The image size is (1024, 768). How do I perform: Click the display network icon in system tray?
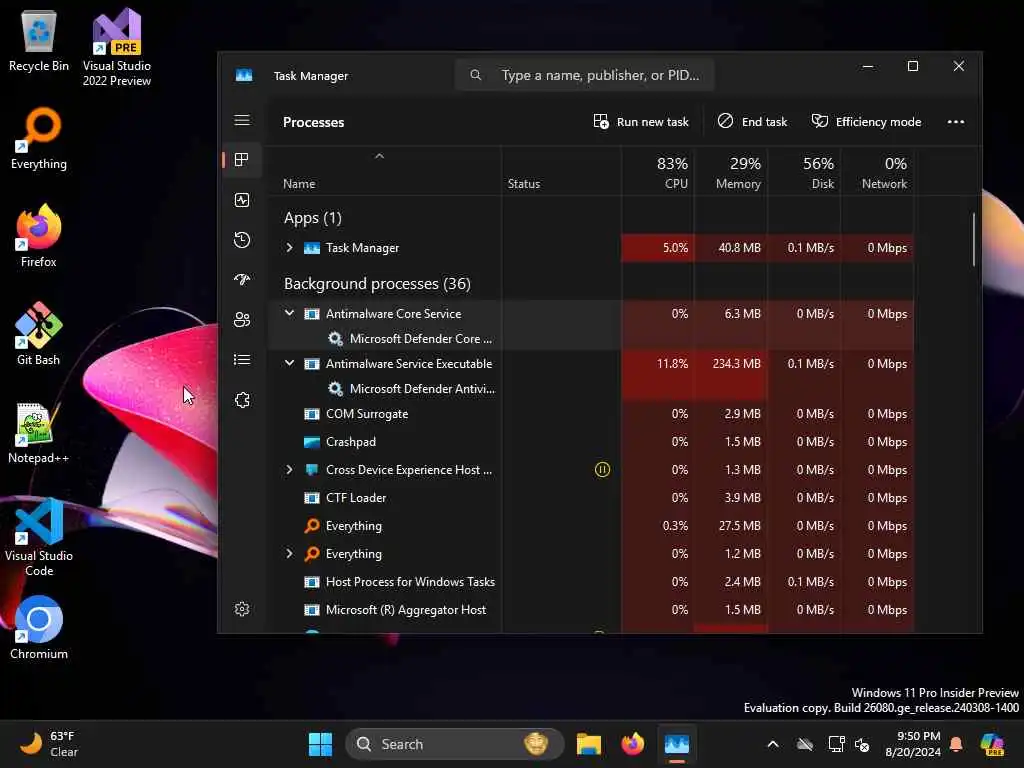point(836,744)
